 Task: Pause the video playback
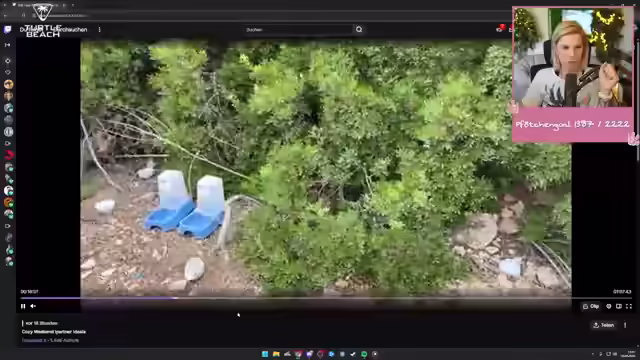23,306
